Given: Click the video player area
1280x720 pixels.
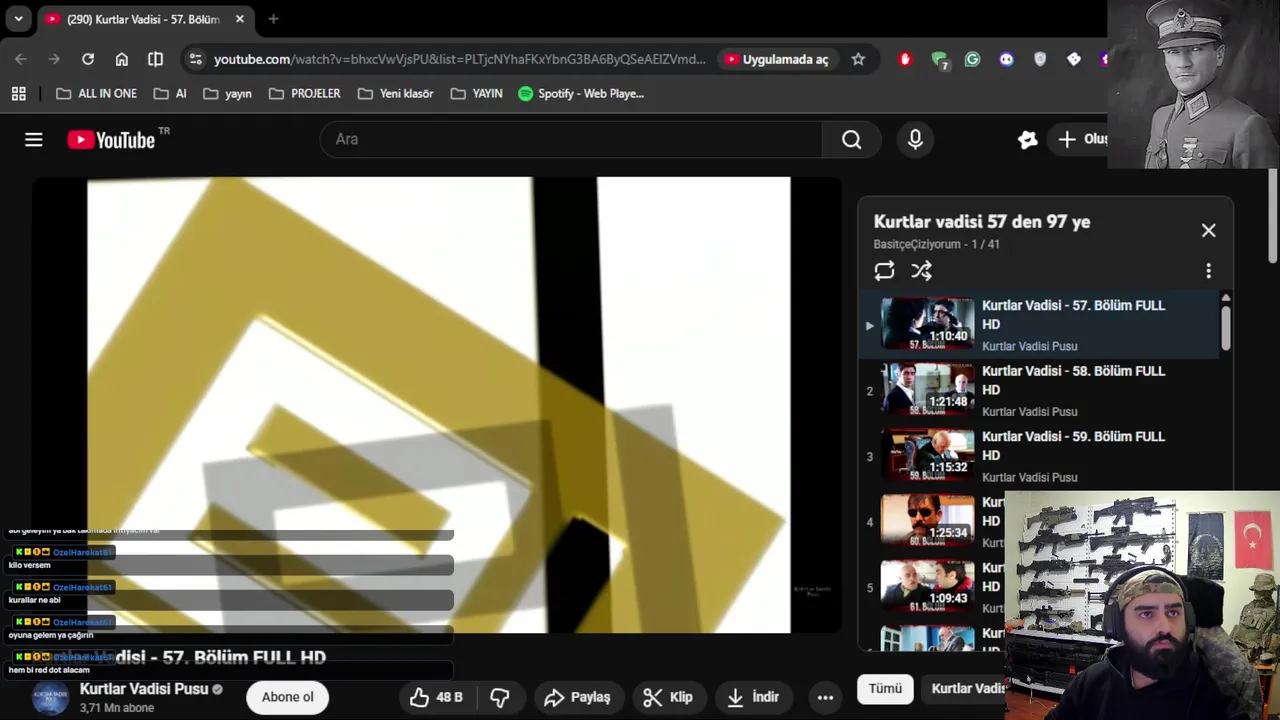Looking at the screenshot, I should [438, 405].
